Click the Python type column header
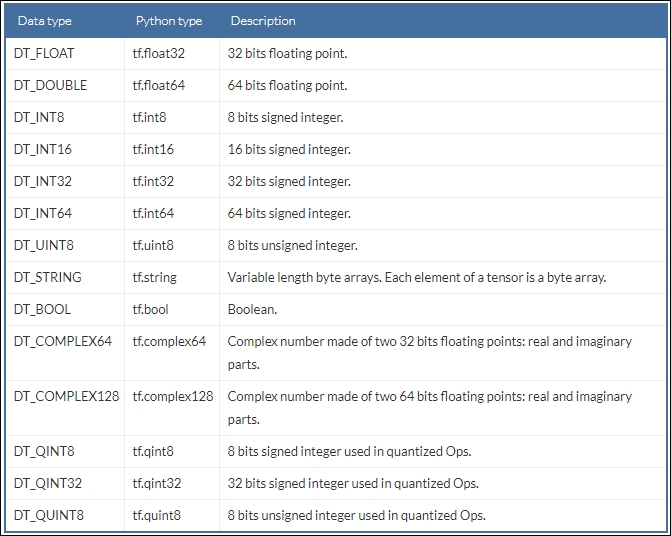 point(169,21)
